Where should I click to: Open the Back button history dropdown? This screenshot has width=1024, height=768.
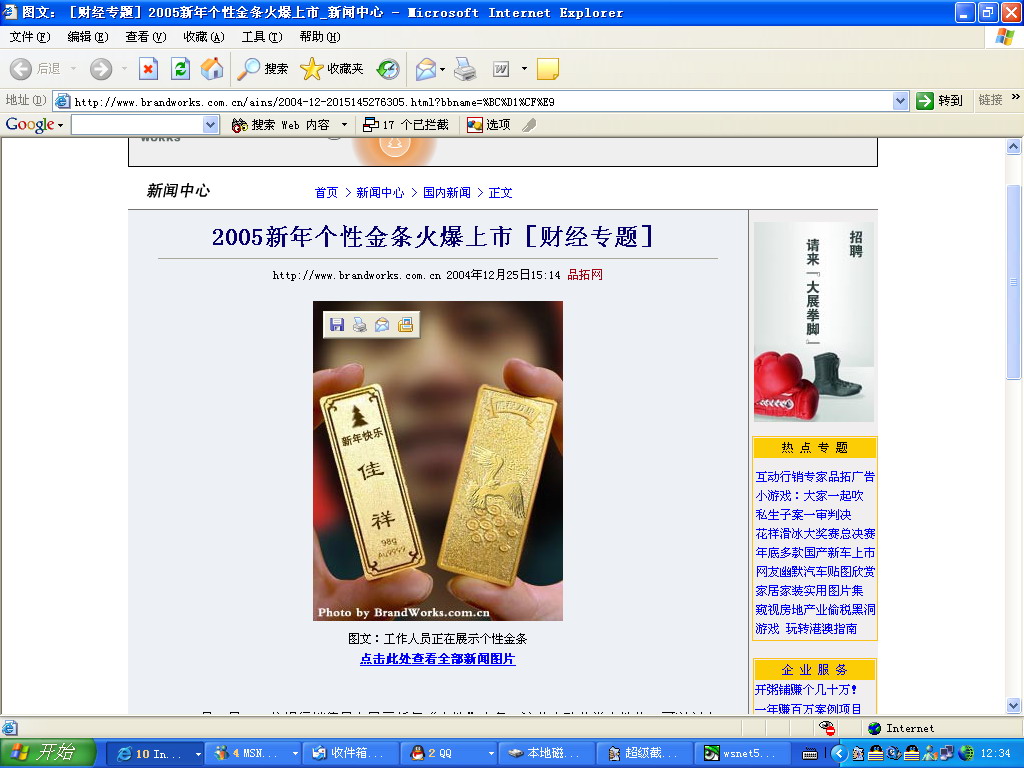point(73,69)
